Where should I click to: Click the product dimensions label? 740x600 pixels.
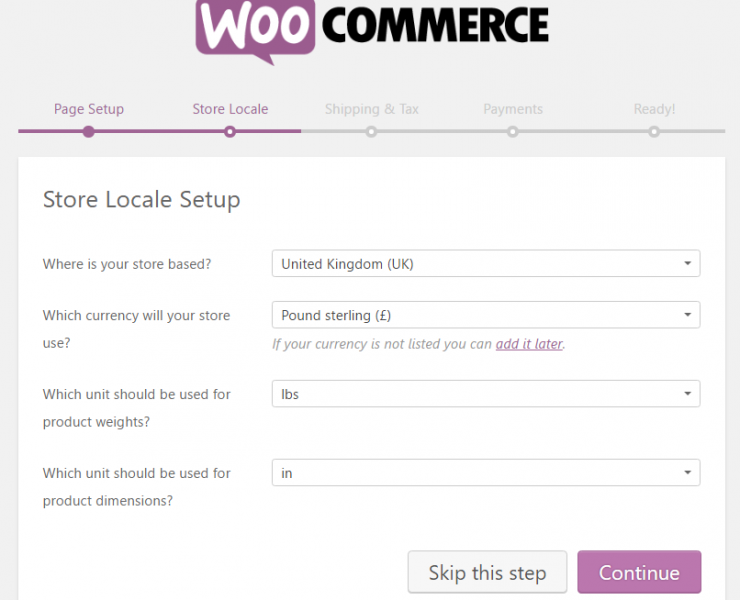(x=136, y=487)
